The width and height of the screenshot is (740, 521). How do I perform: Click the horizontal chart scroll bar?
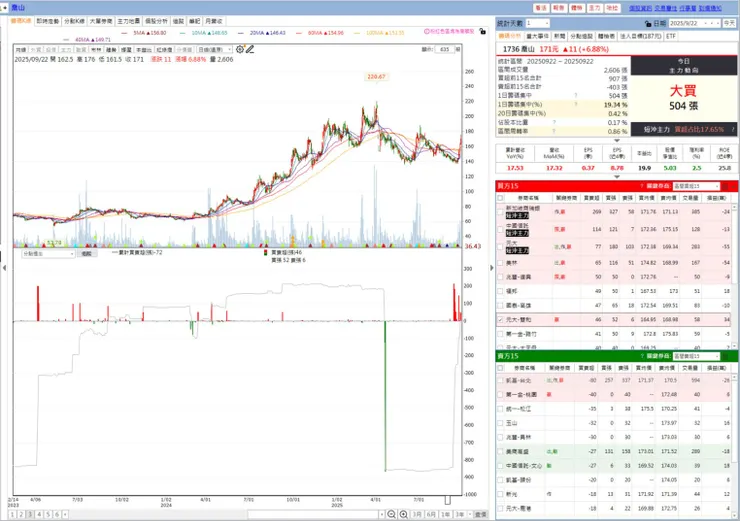(x=313, y=514)
